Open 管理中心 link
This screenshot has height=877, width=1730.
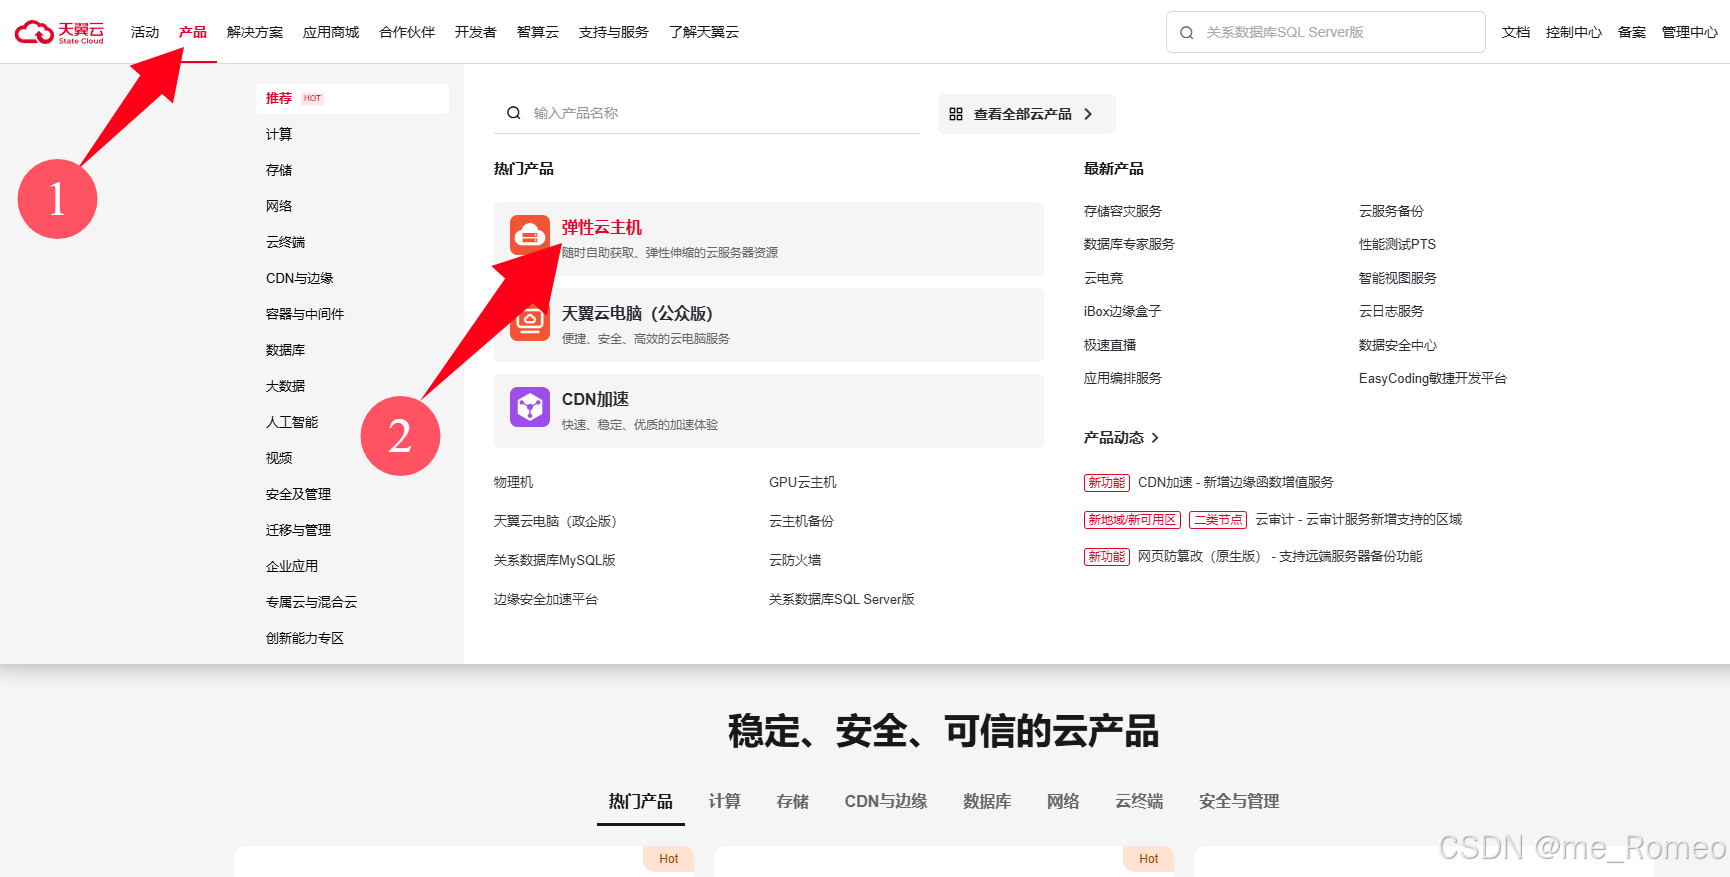pos(1690,32)
